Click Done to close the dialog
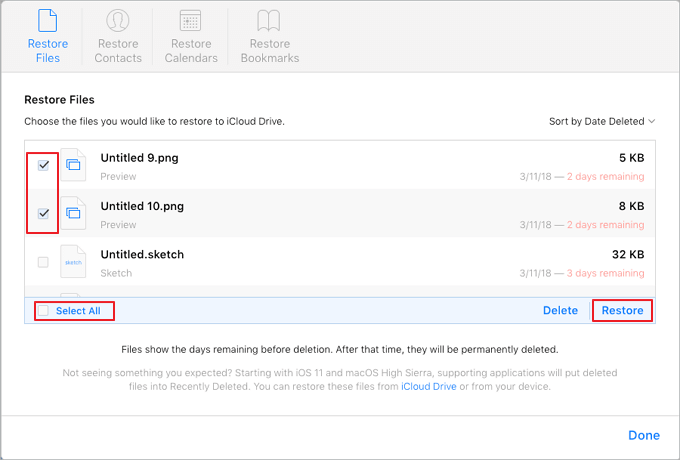The image size is (680, 460). 643,435
